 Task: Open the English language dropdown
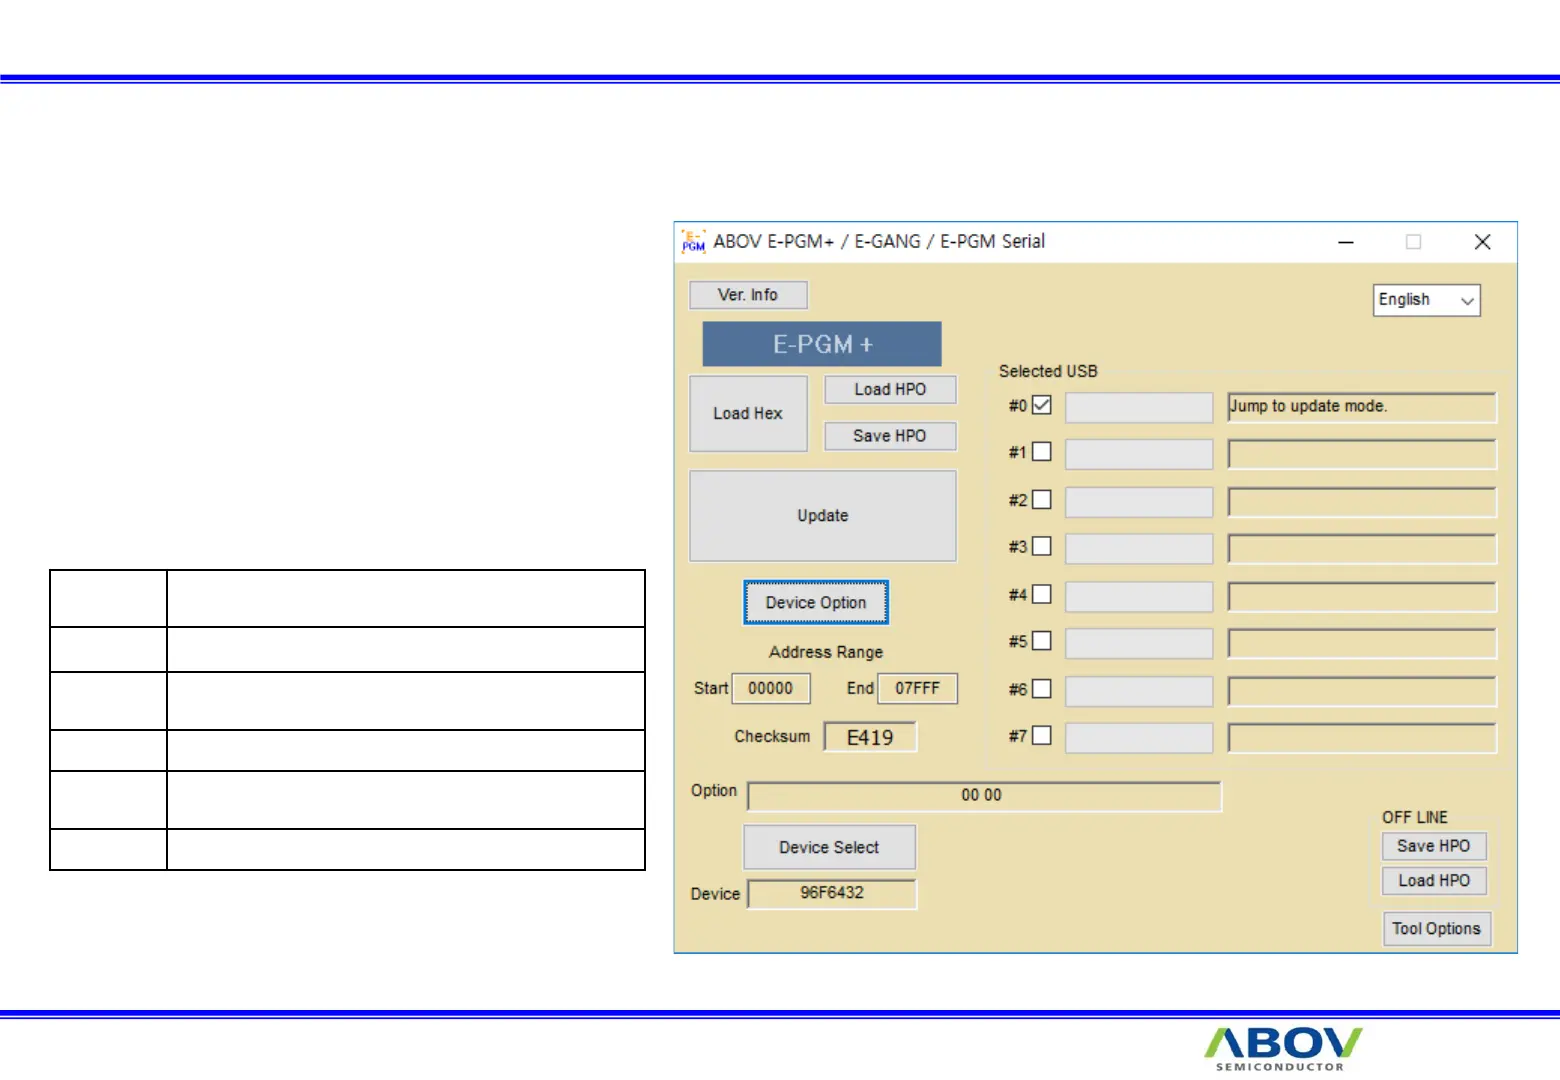pos(1426,300)
